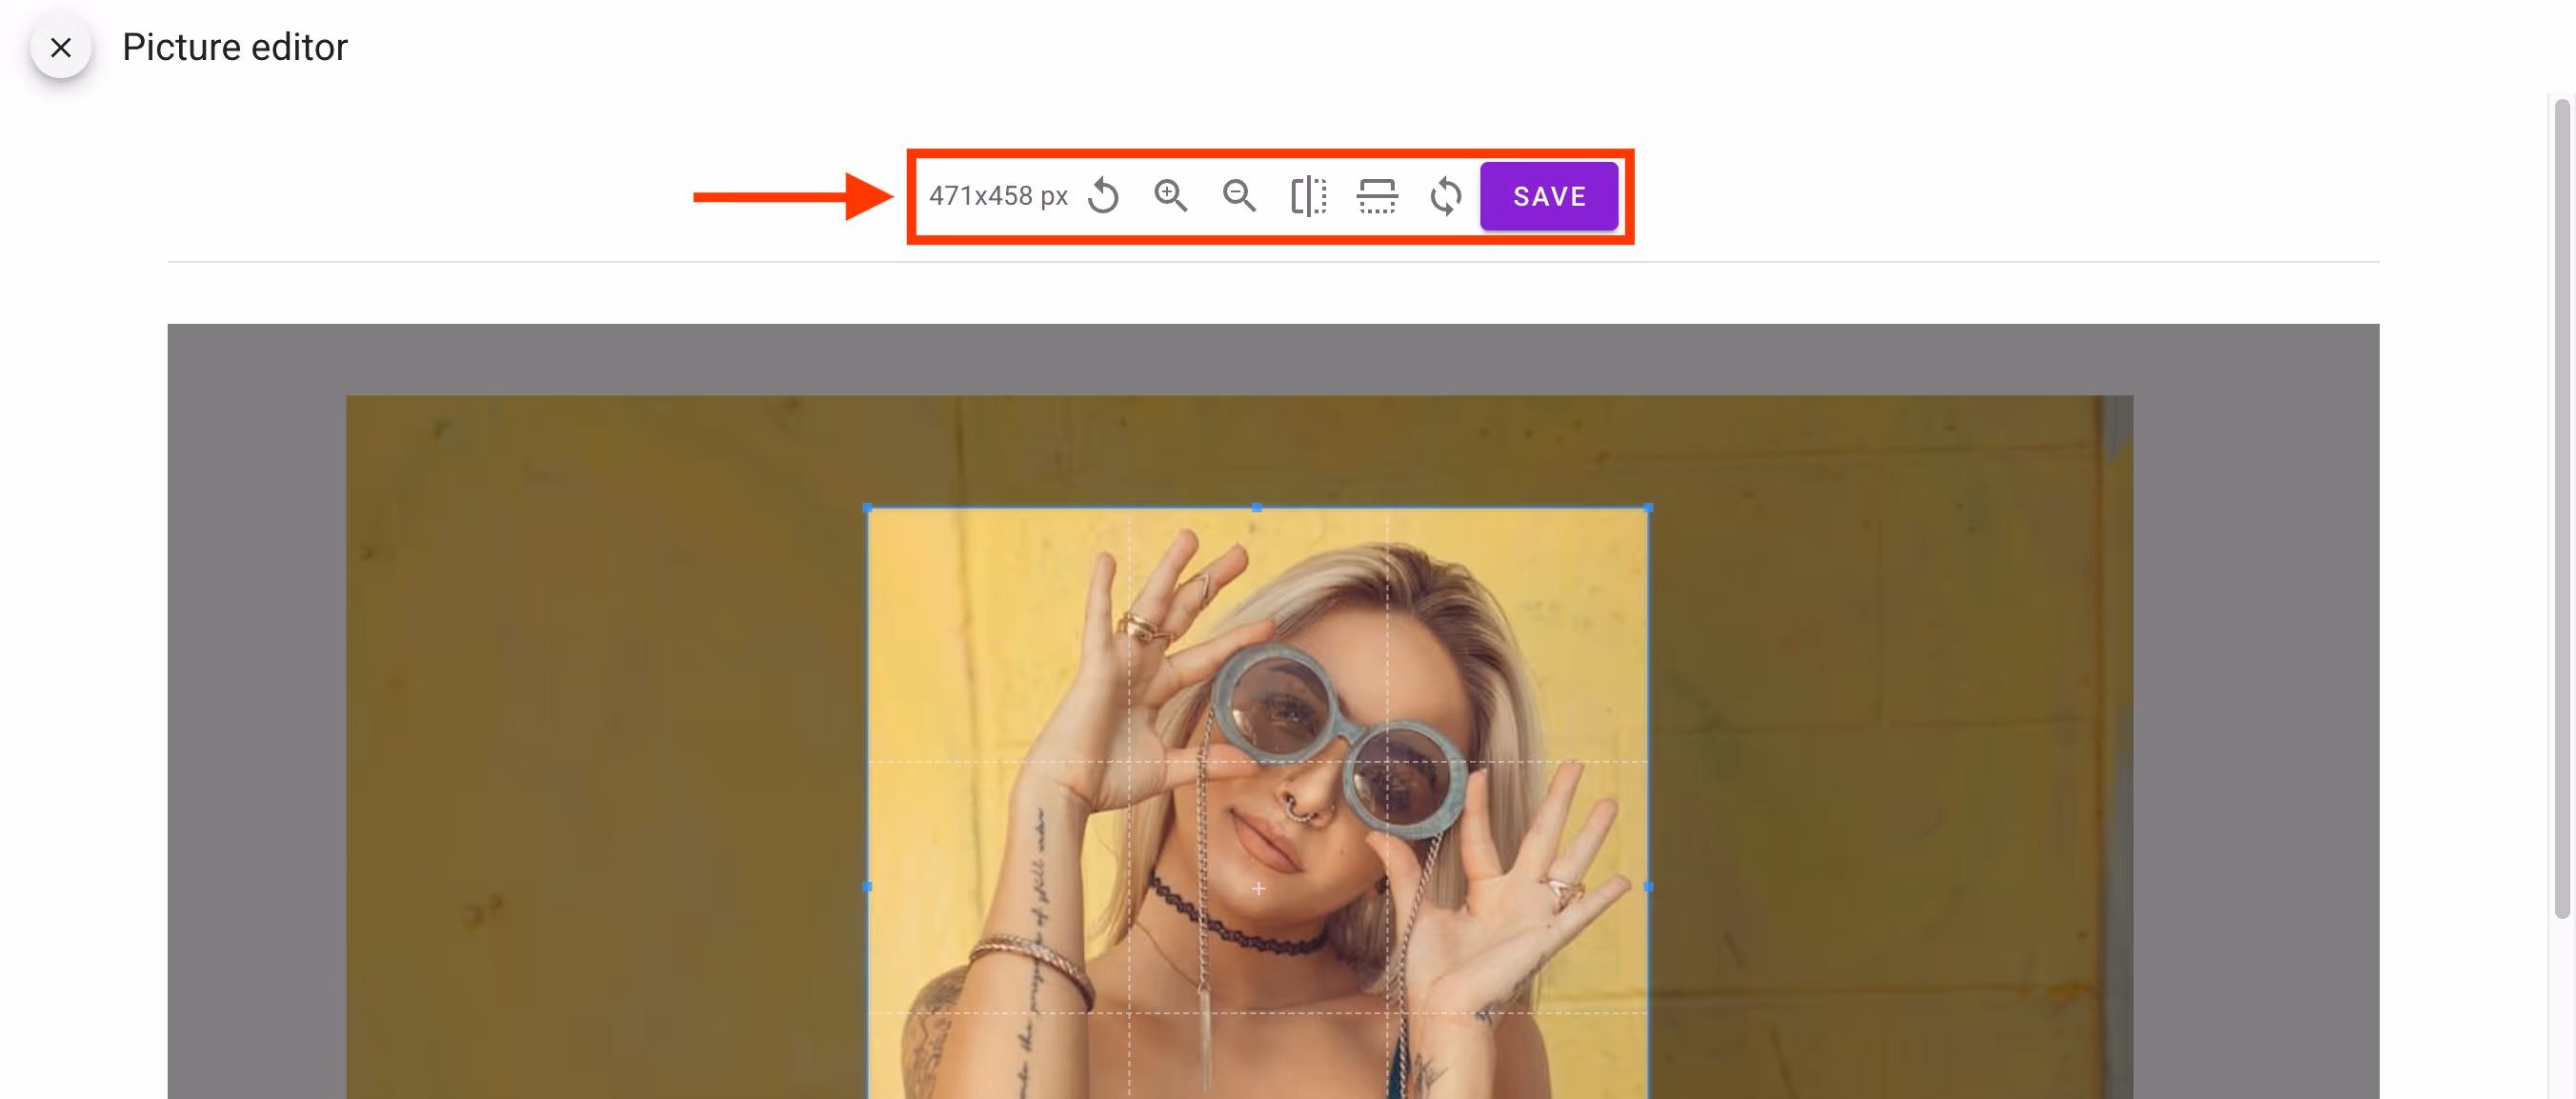This screenshot has height=1099, width=2576.
Task: Select the top-right crop corner handle
Action: [1648, 508]
